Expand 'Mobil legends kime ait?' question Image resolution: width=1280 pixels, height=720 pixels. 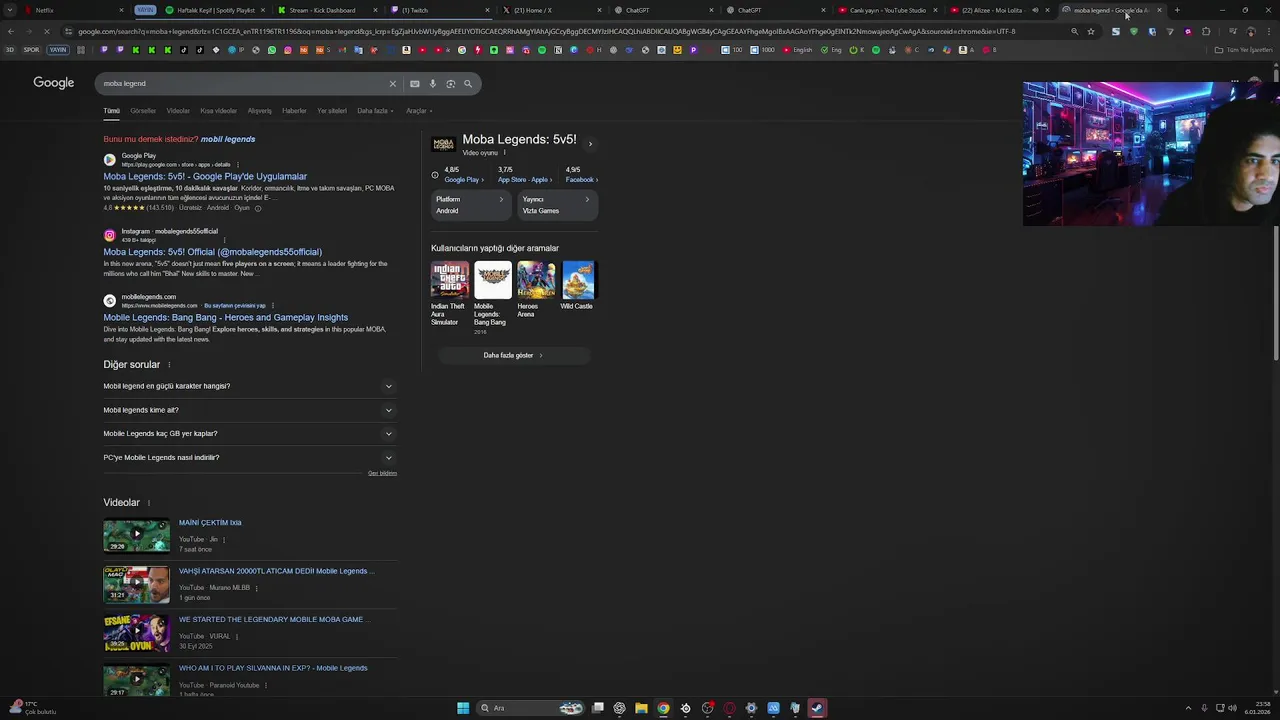(x=249, y=410)
